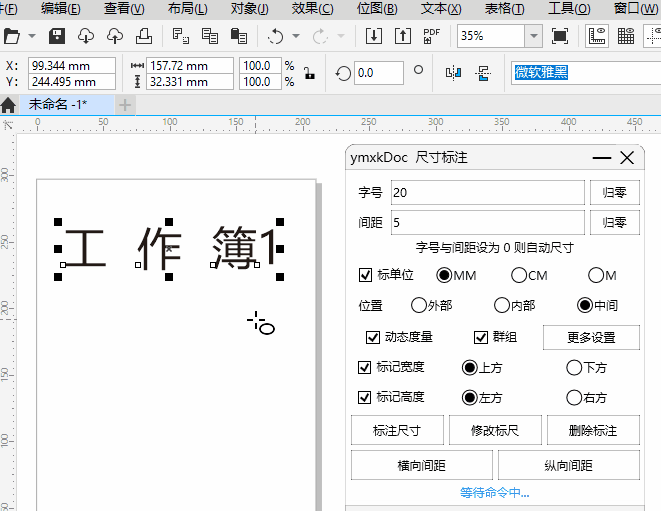Toggle the 动态度量 checkbox
The height and width of the screenshot is (511, 661).
[x=374, y=337]
